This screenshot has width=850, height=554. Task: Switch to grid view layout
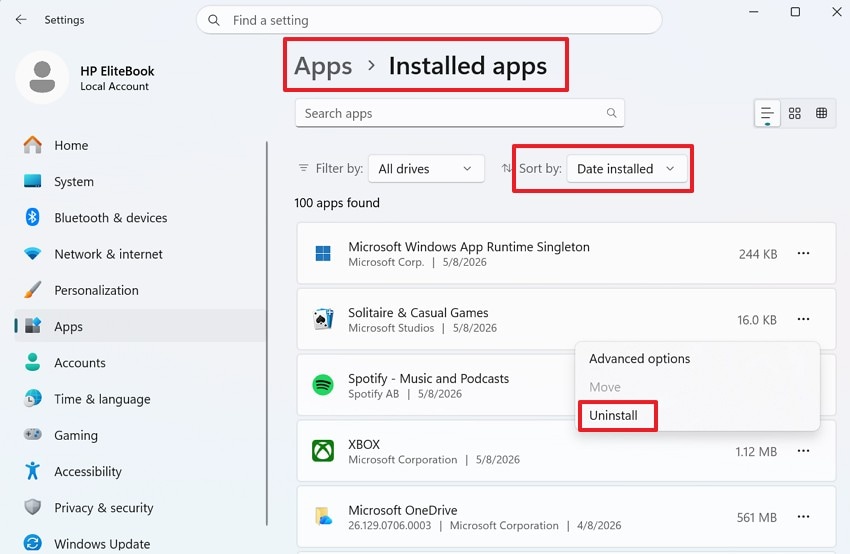[795, 113]
